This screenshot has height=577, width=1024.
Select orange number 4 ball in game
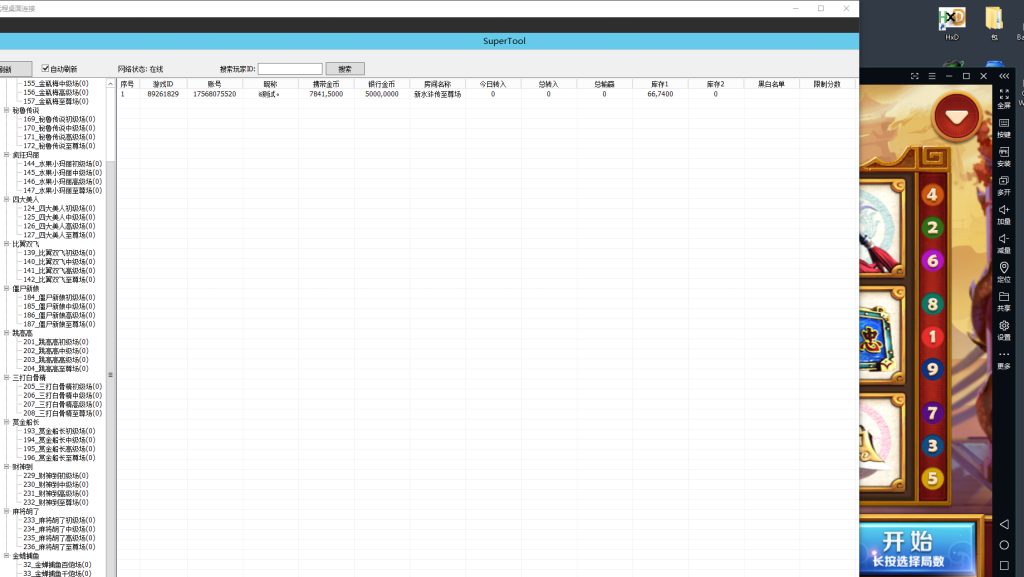coord(933,195)
